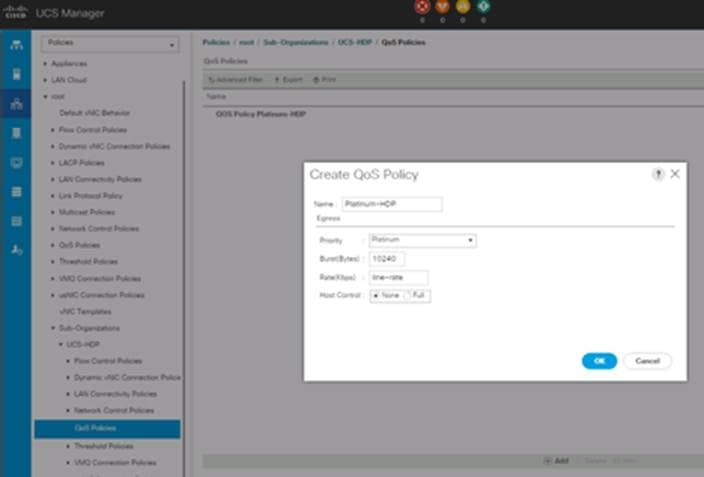Image resolution: width=704 pixels, height=477 pixels.
Task: Open the Servers section in the sidebar
Action: pos(16,74)
